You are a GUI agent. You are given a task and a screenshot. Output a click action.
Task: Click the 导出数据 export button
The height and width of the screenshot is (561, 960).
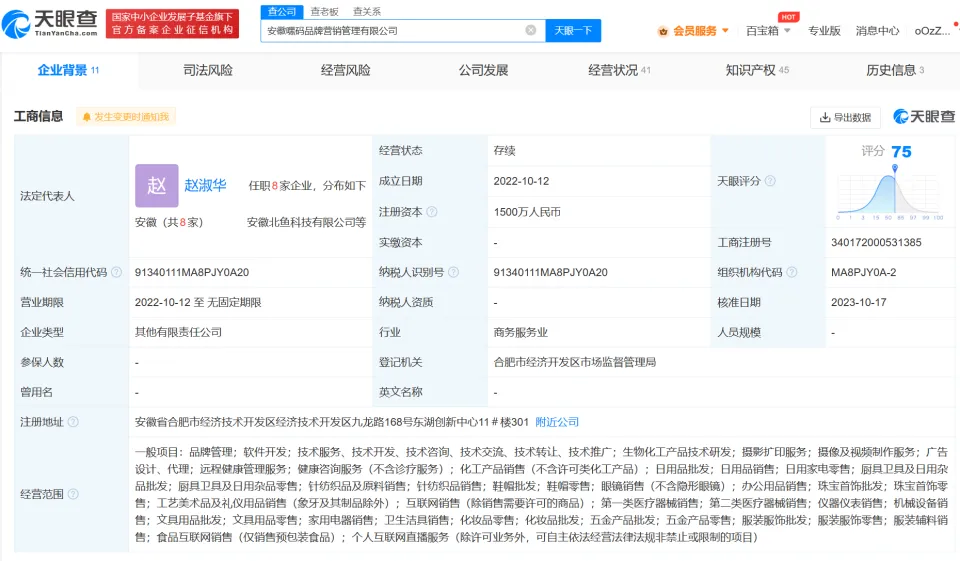[x=845, y=117]
